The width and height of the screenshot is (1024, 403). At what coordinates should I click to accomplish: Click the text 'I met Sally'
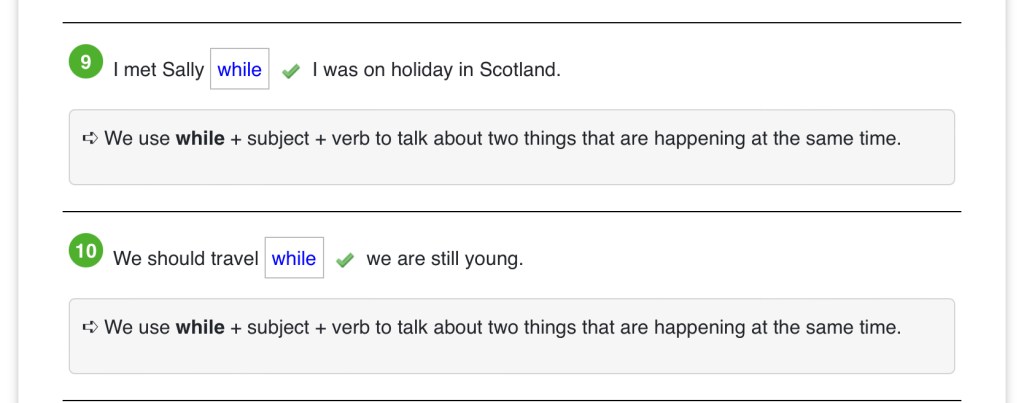click(x=158, y=70)
